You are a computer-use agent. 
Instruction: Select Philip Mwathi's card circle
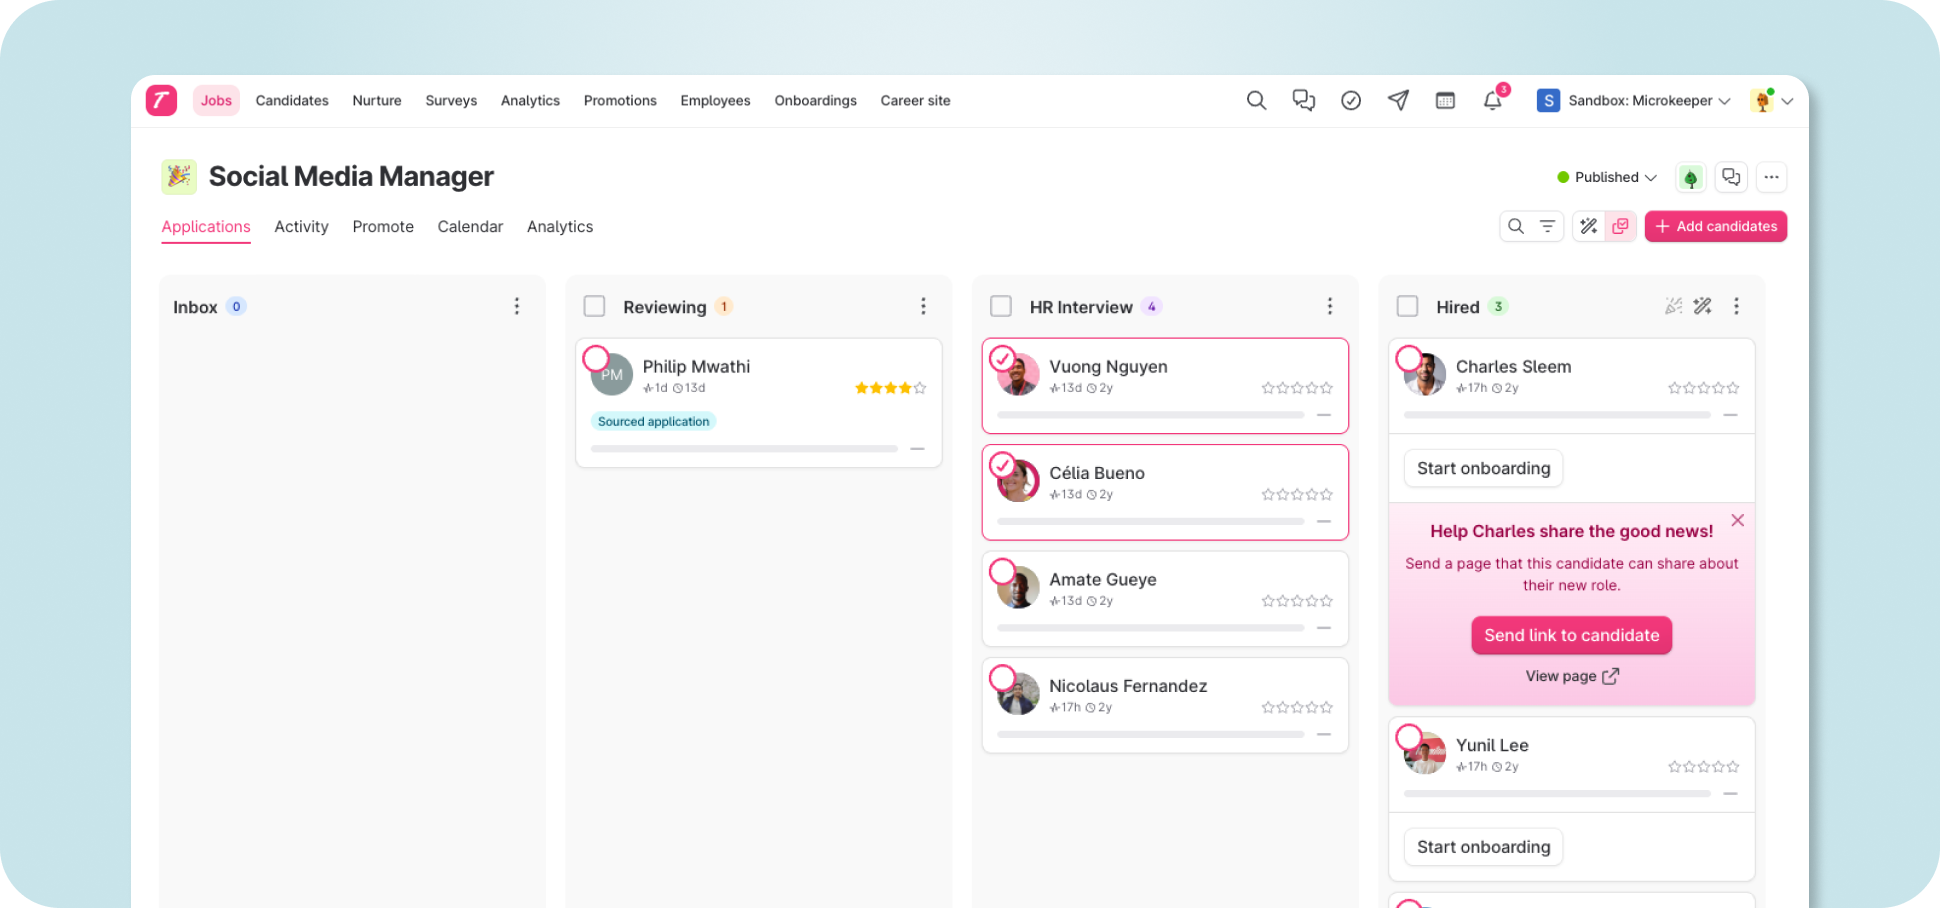596,358
